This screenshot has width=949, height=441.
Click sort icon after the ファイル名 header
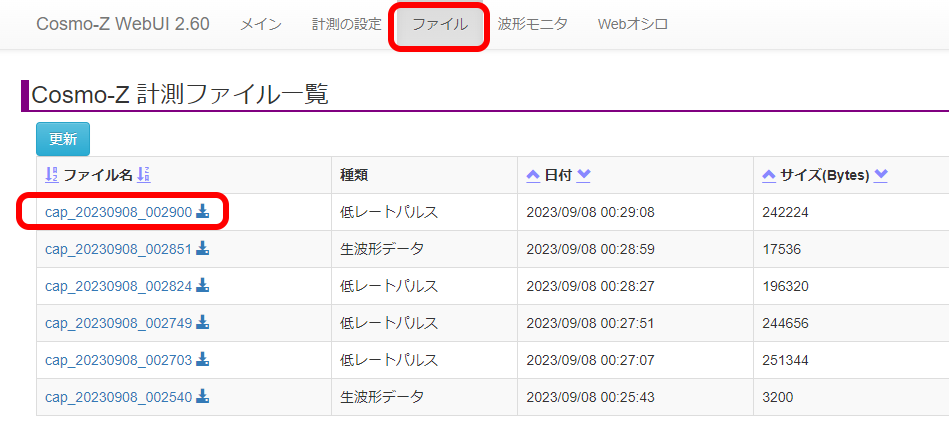point(143,175)
